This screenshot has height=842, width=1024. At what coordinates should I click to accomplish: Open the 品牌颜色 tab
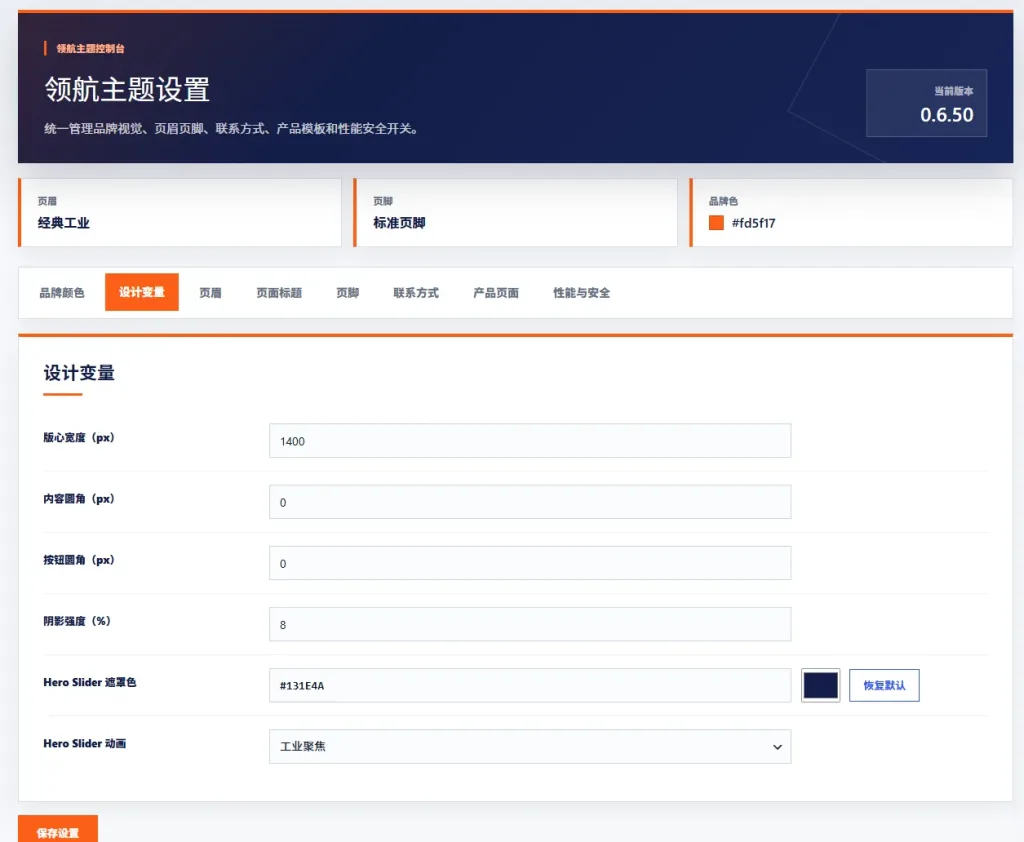point(62,293)
